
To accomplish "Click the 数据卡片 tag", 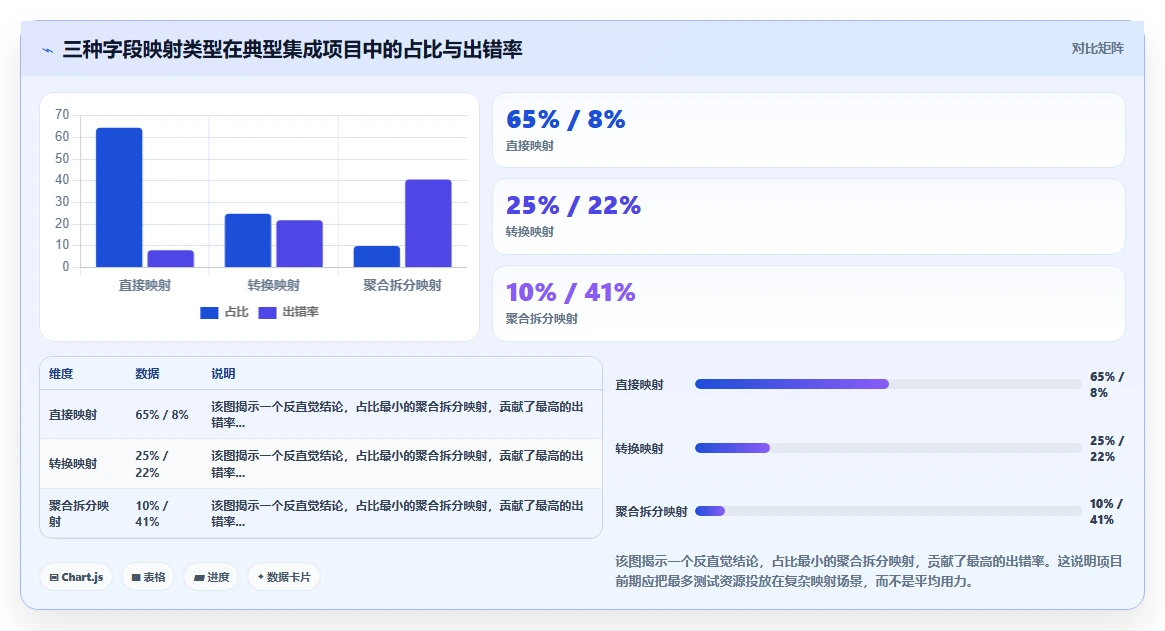I will 284,577.
